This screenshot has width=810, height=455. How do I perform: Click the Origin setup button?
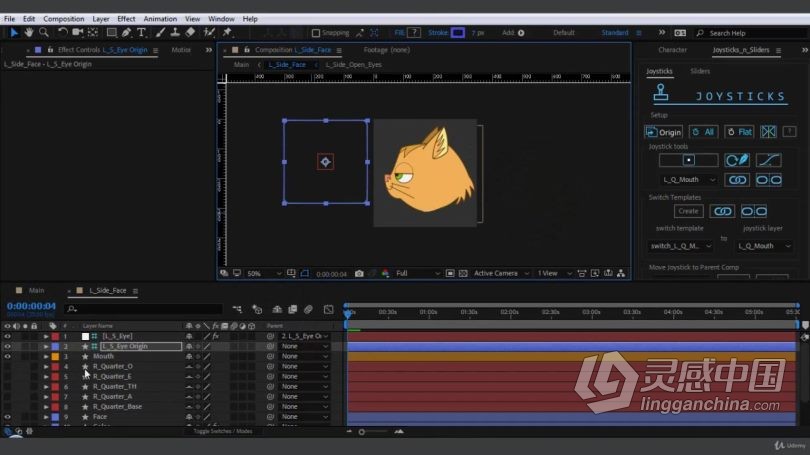[x=663, y=132]
